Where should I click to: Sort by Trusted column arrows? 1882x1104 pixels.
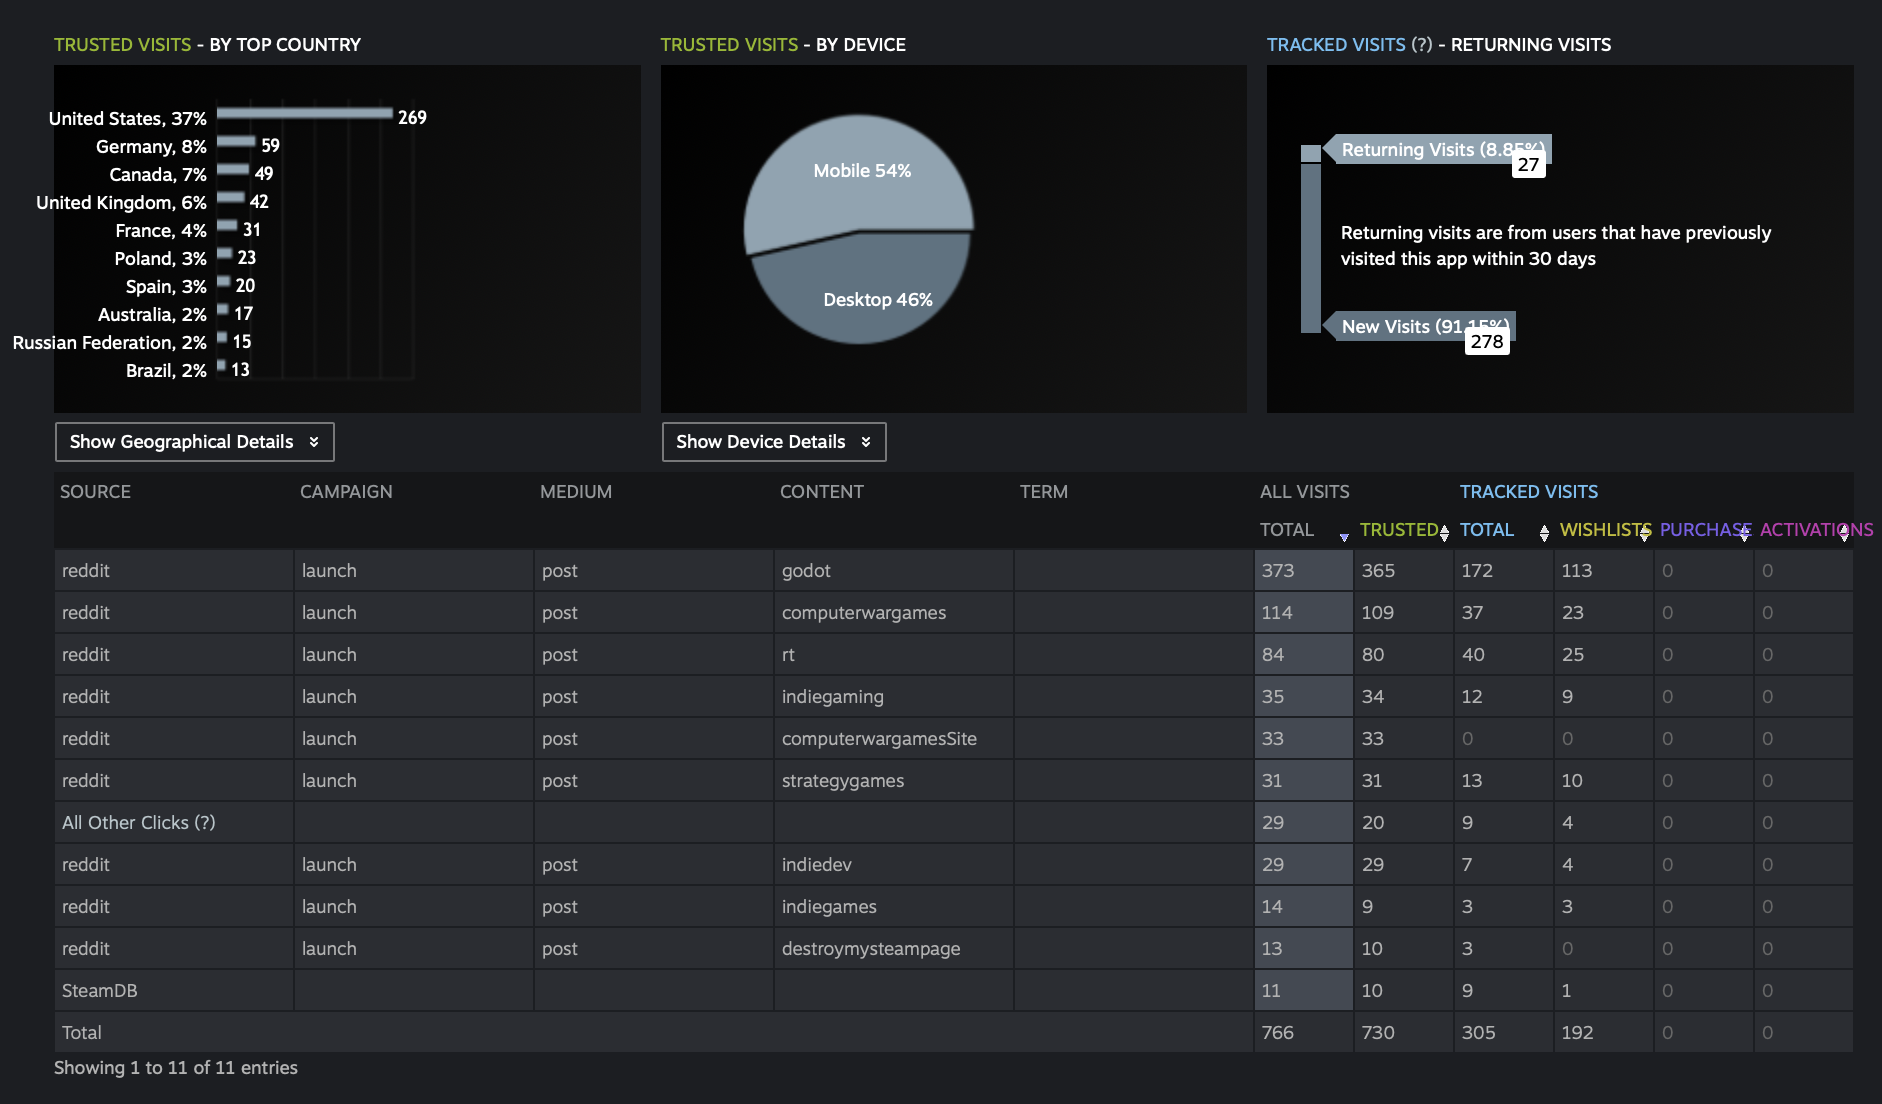point(1444,533)
